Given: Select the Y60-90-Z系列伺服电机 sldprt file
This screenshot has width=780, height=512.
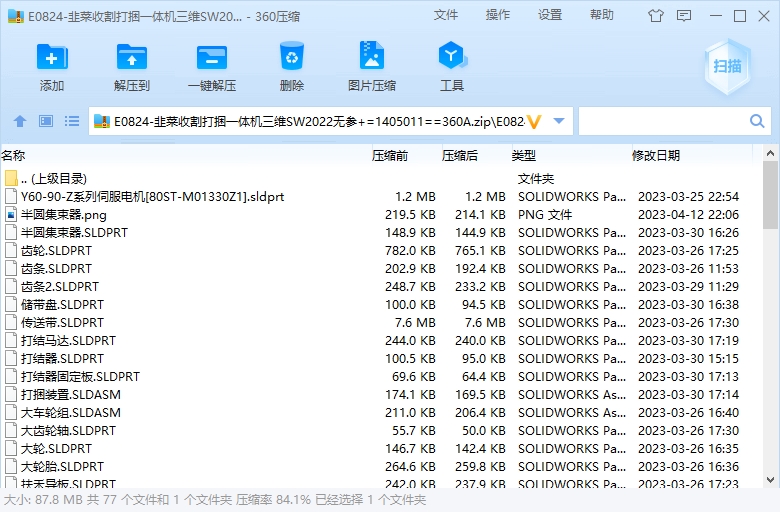Looking at the screenshot, I should click(381, 197).
